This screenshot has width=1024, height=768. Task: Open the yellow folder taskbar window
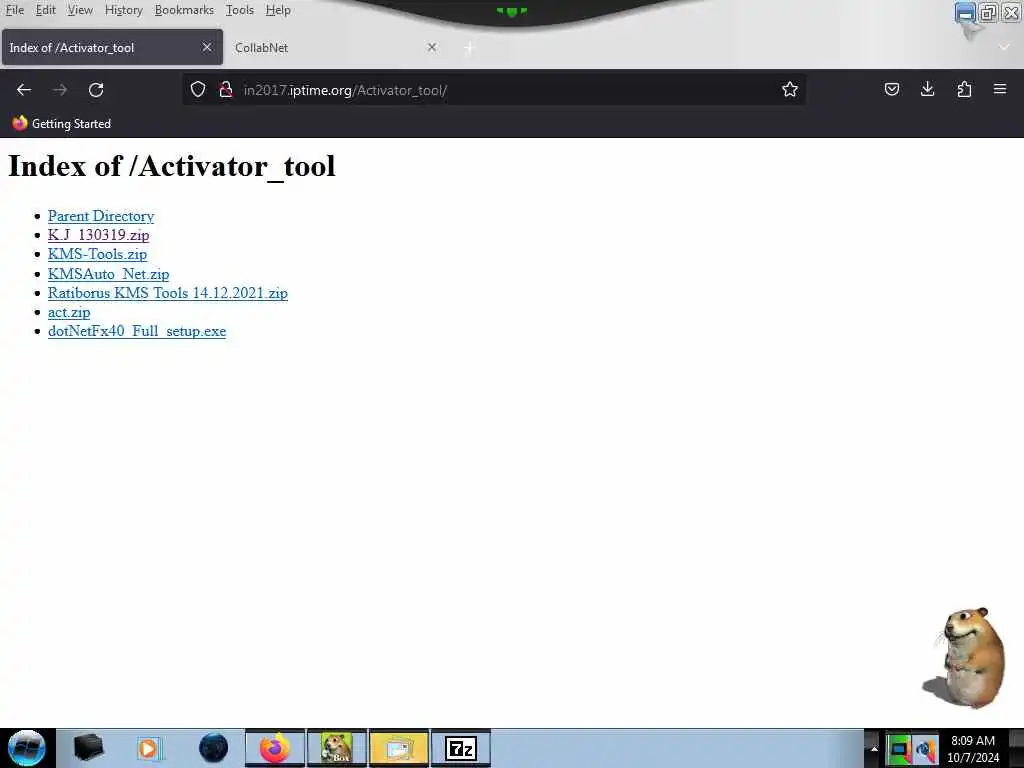click(399, 748)
